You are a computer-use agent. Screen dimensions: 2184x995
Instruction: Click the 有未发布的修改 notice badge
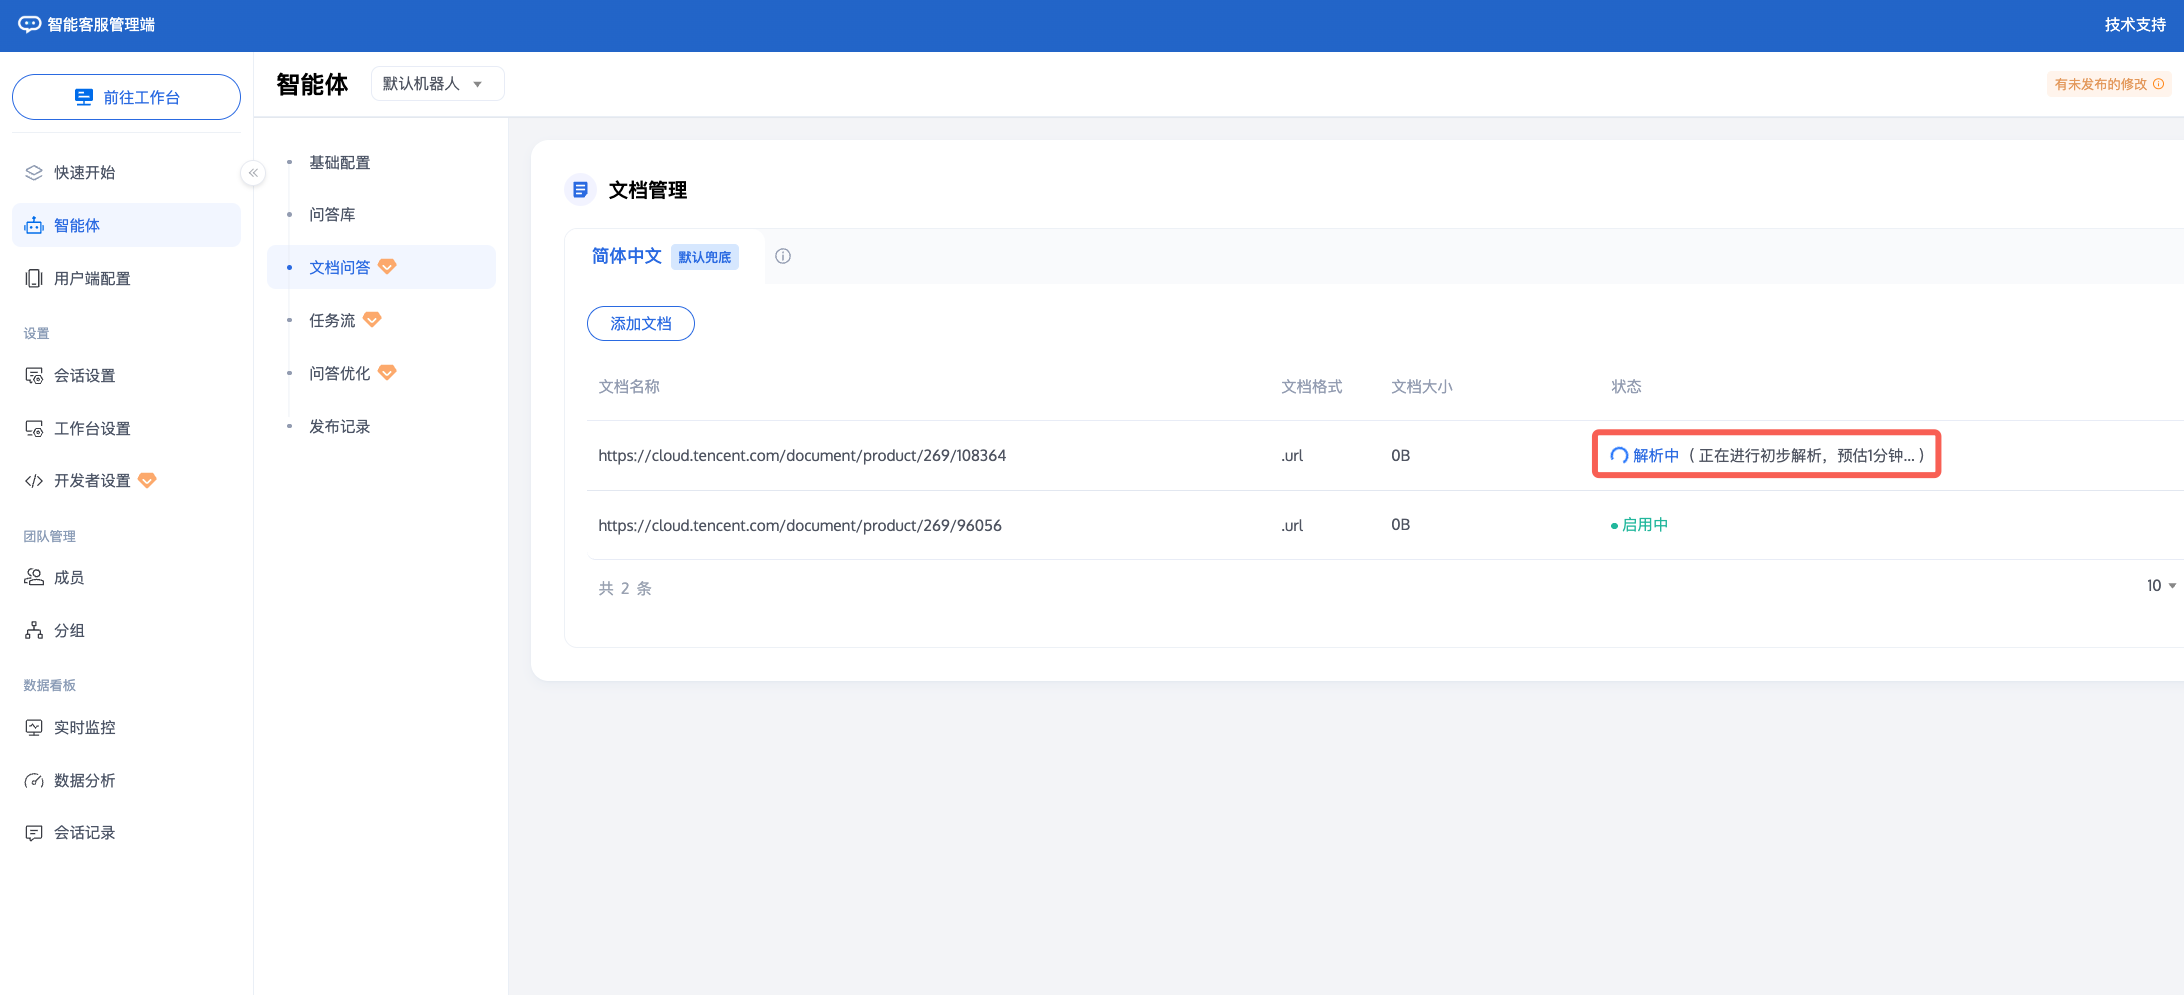[2108, 85]
